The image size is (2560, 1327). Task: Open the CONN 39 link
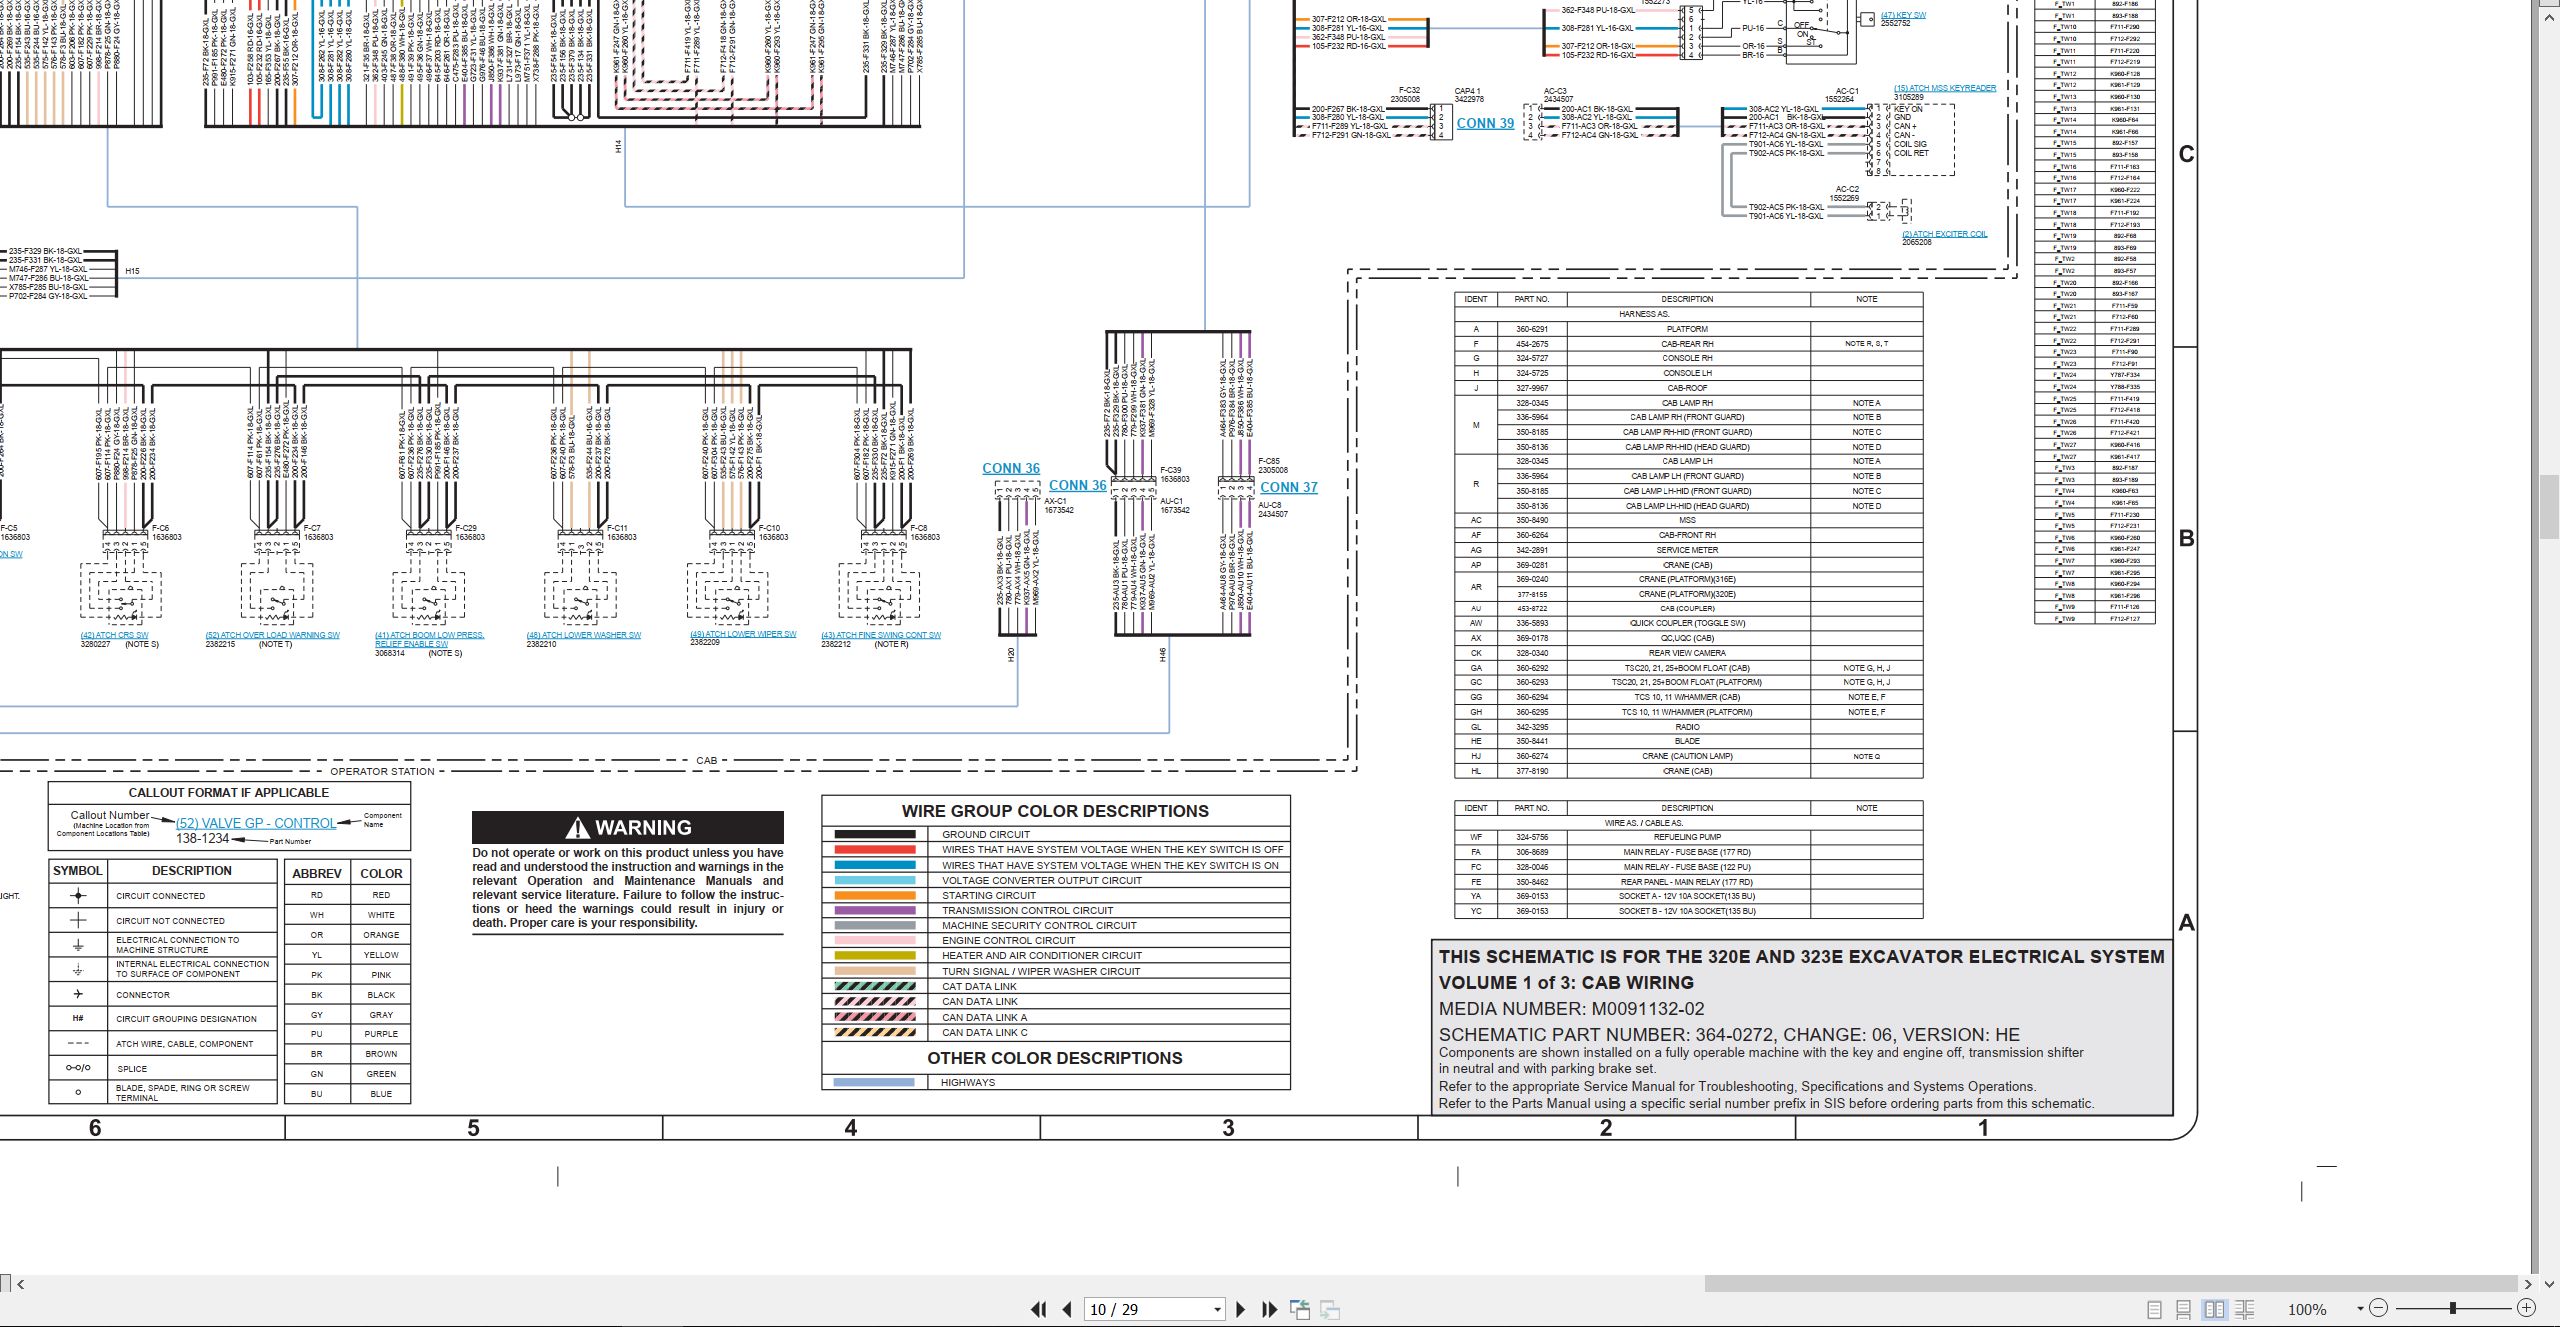1485,123
